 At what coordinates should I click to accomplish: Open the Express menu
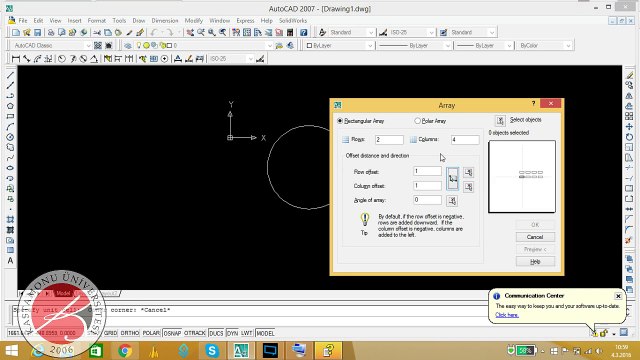tap(245, 20)
